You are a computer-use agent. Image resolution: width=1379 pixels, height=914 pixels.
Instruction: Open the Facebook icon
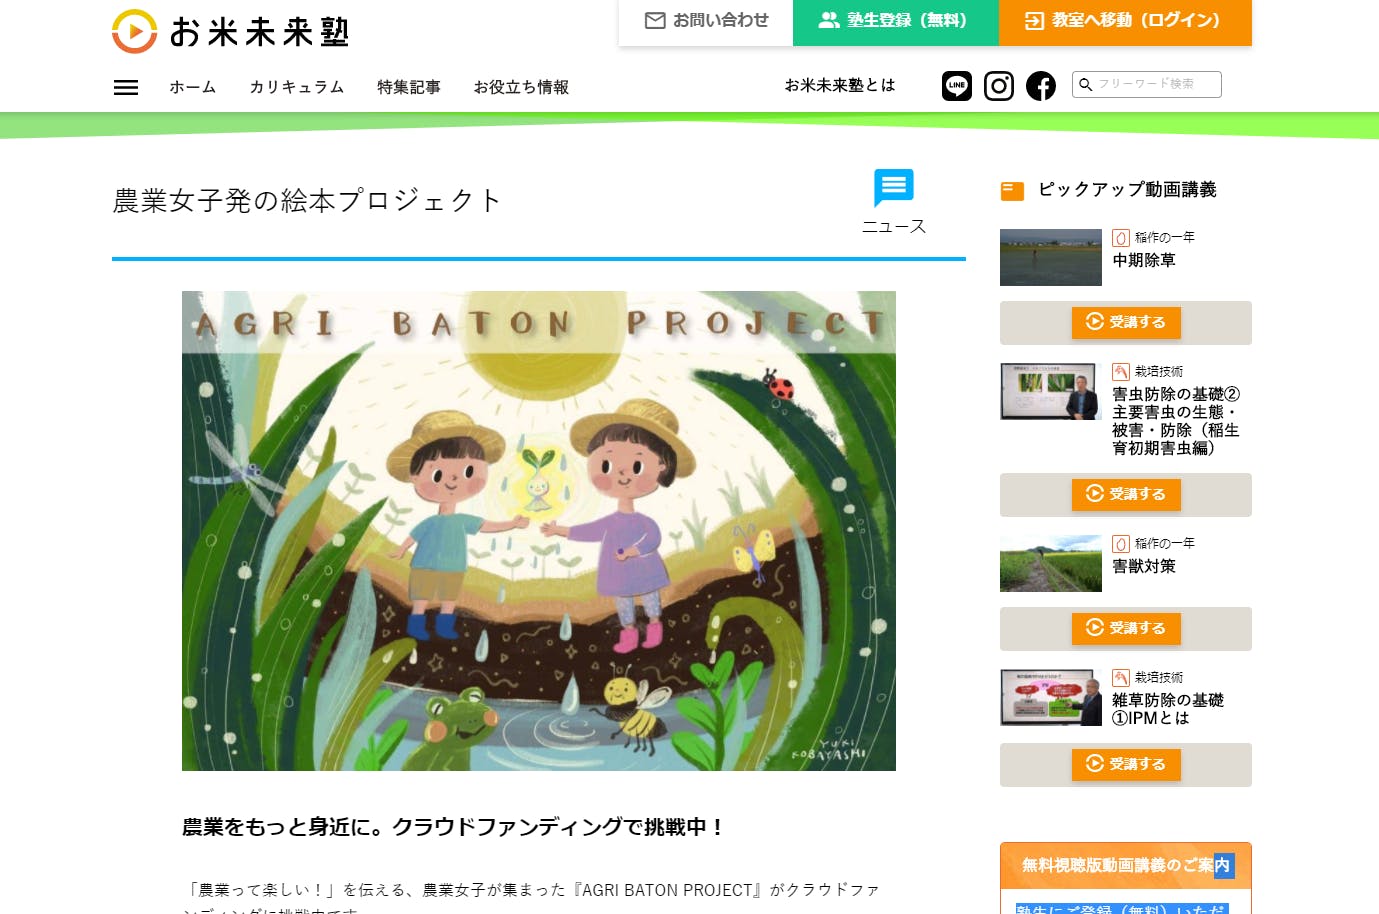(x=1041, y=86)
